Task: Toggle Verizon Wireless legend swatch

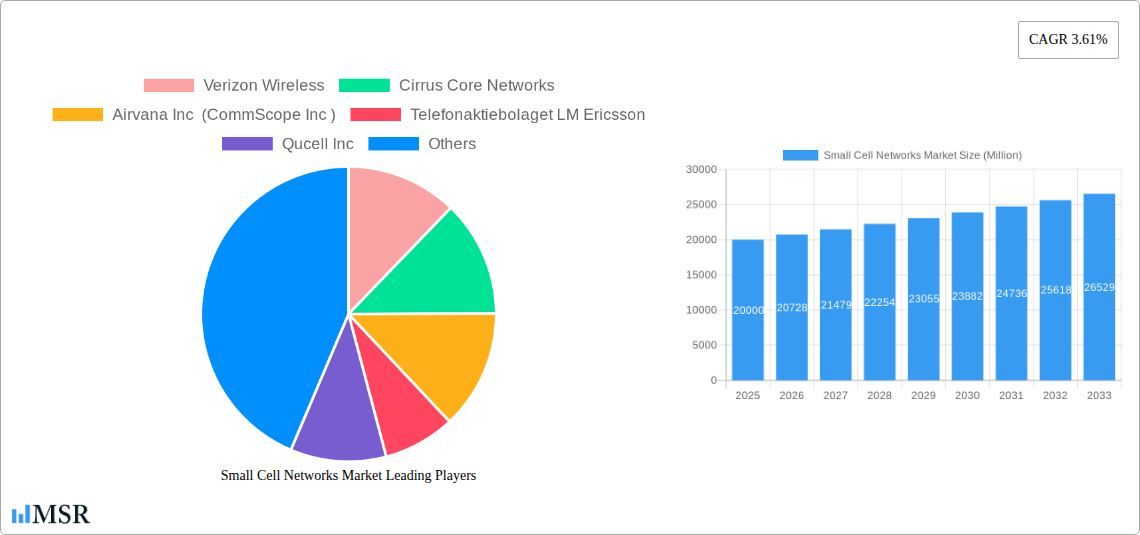Action: point(169,86)
